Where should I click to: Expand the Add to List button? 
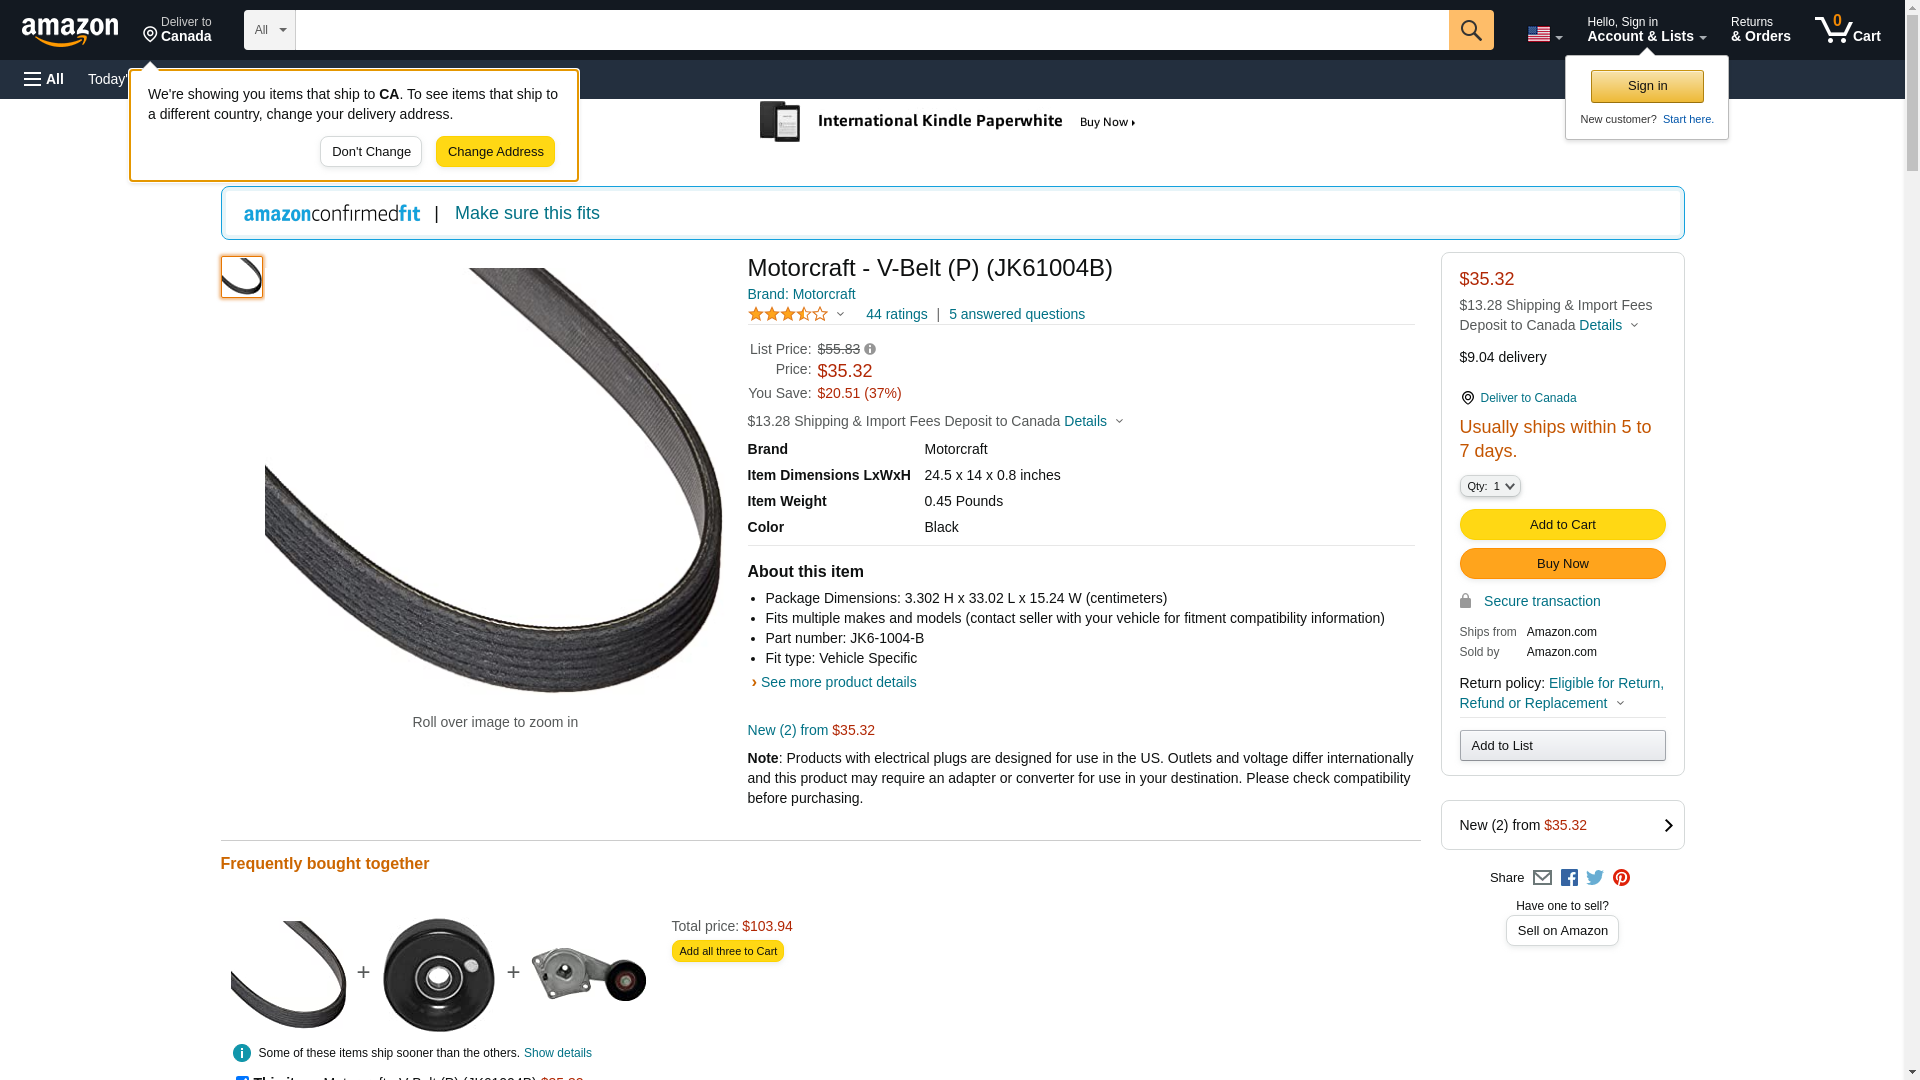click(1561, 746)
